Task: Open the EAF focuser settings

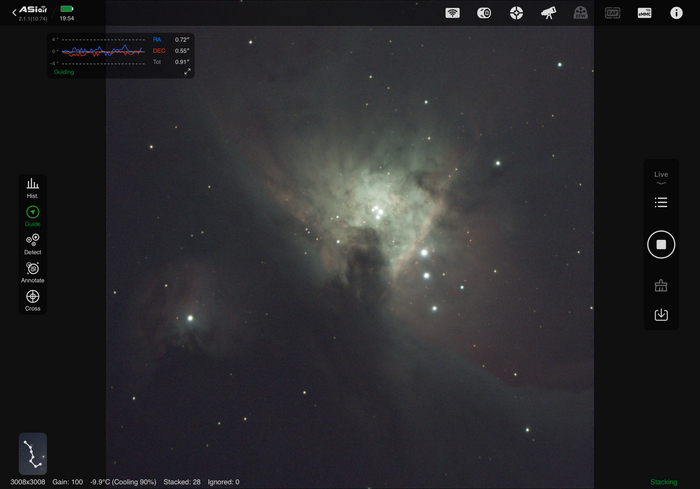Action: (x=612, y=13)
